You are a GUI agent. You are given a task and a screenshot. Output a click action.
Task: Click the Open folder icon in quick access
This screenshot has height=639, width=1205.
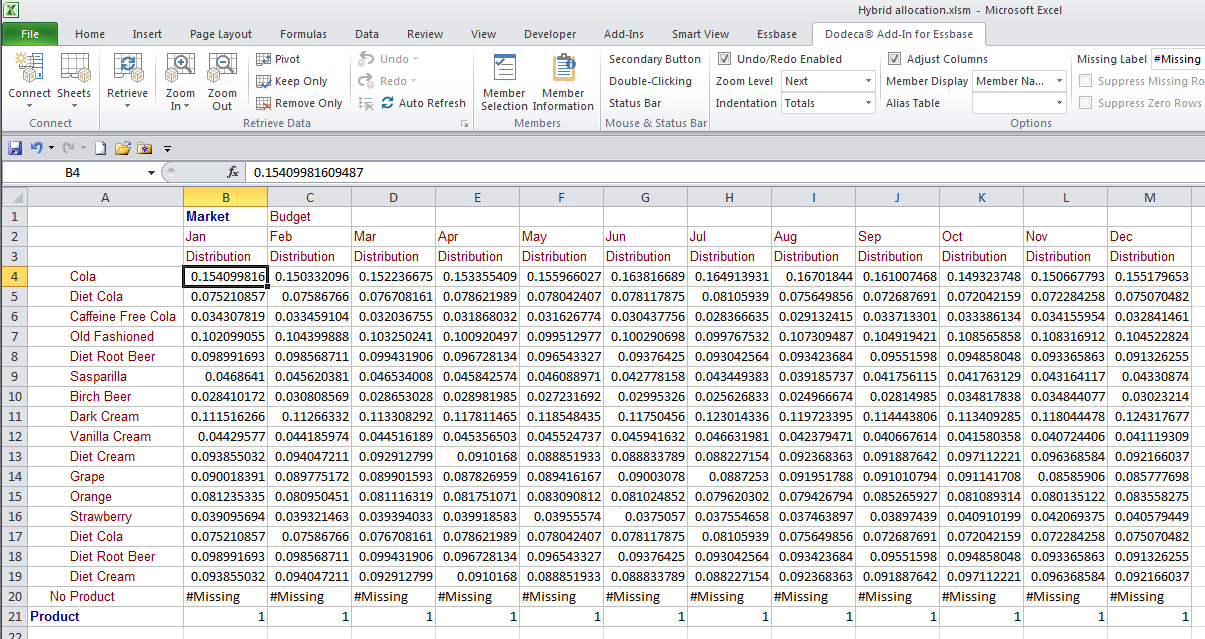(x=122, y=148)
